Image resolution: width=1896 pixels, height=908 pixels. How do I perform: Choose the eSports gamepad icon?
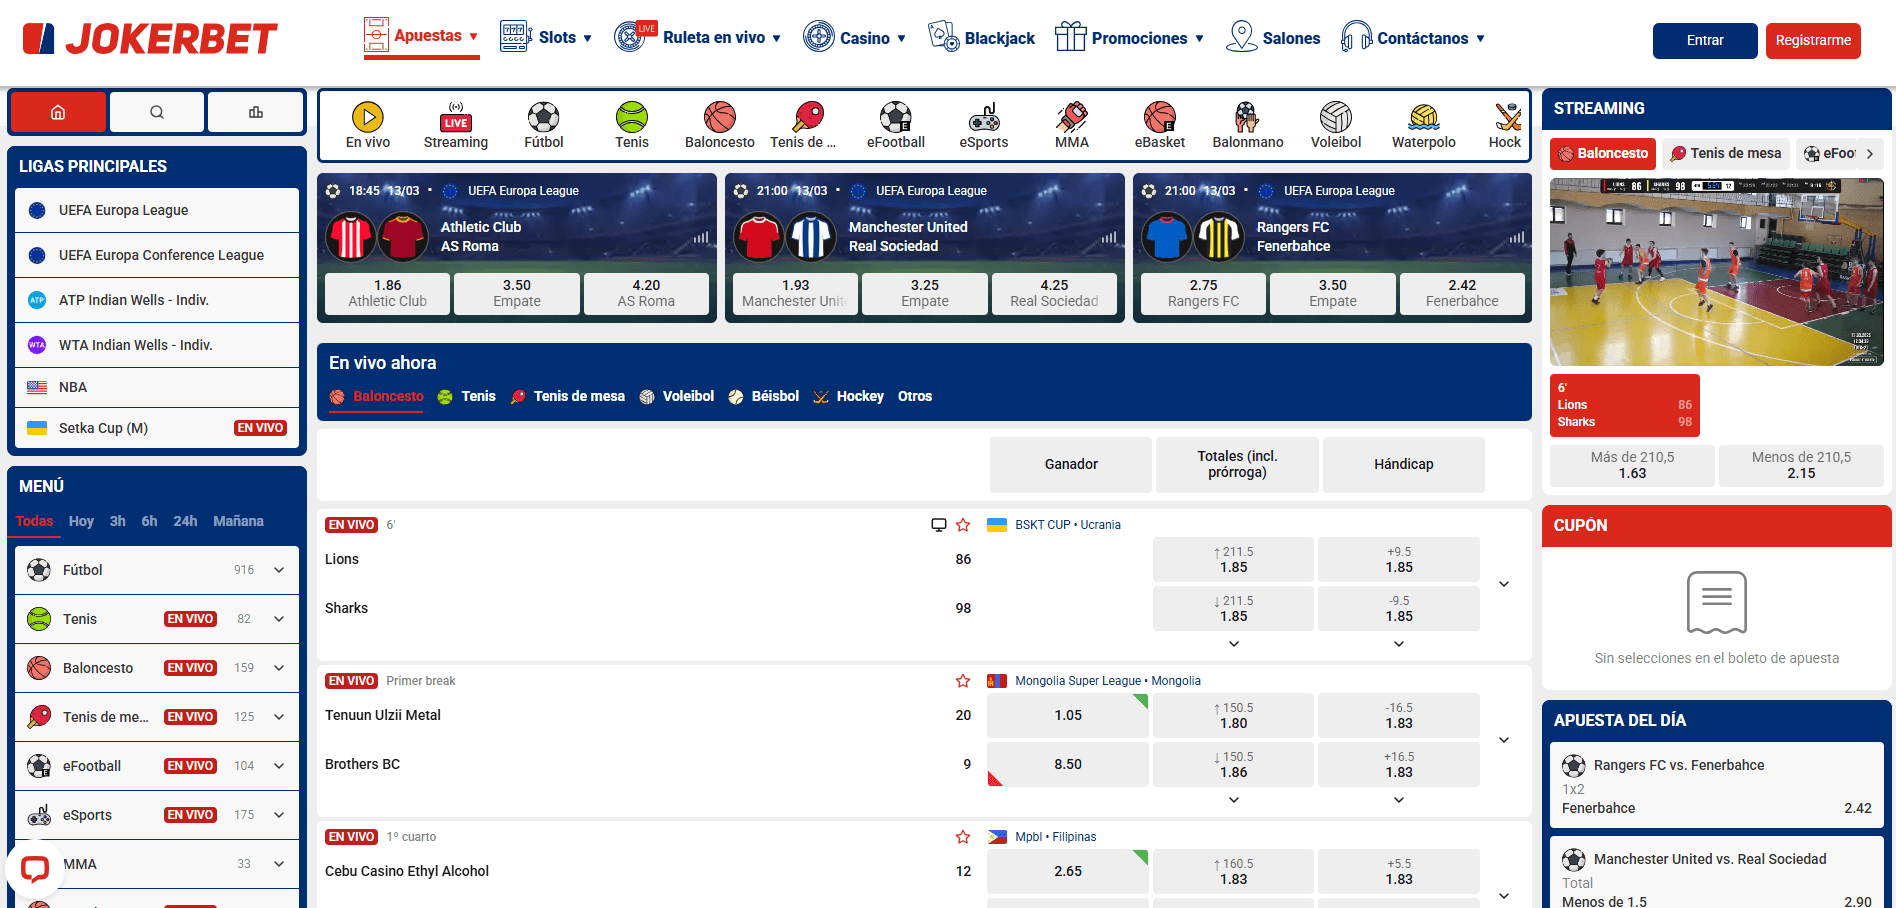coord(984,117)
